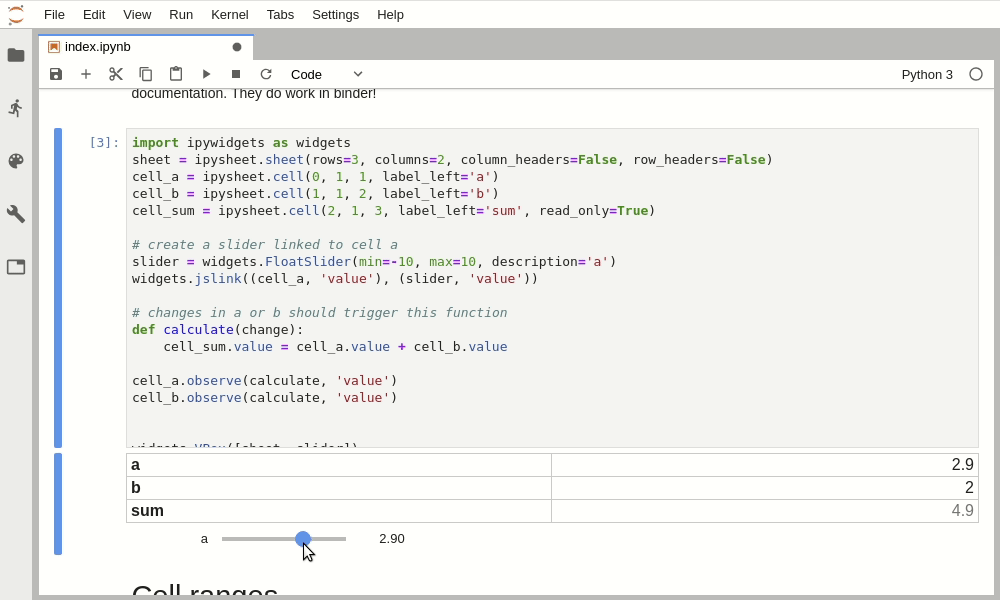1000x600 pixels.
Task: Click the slider handle for a
Action: point(303,539)
